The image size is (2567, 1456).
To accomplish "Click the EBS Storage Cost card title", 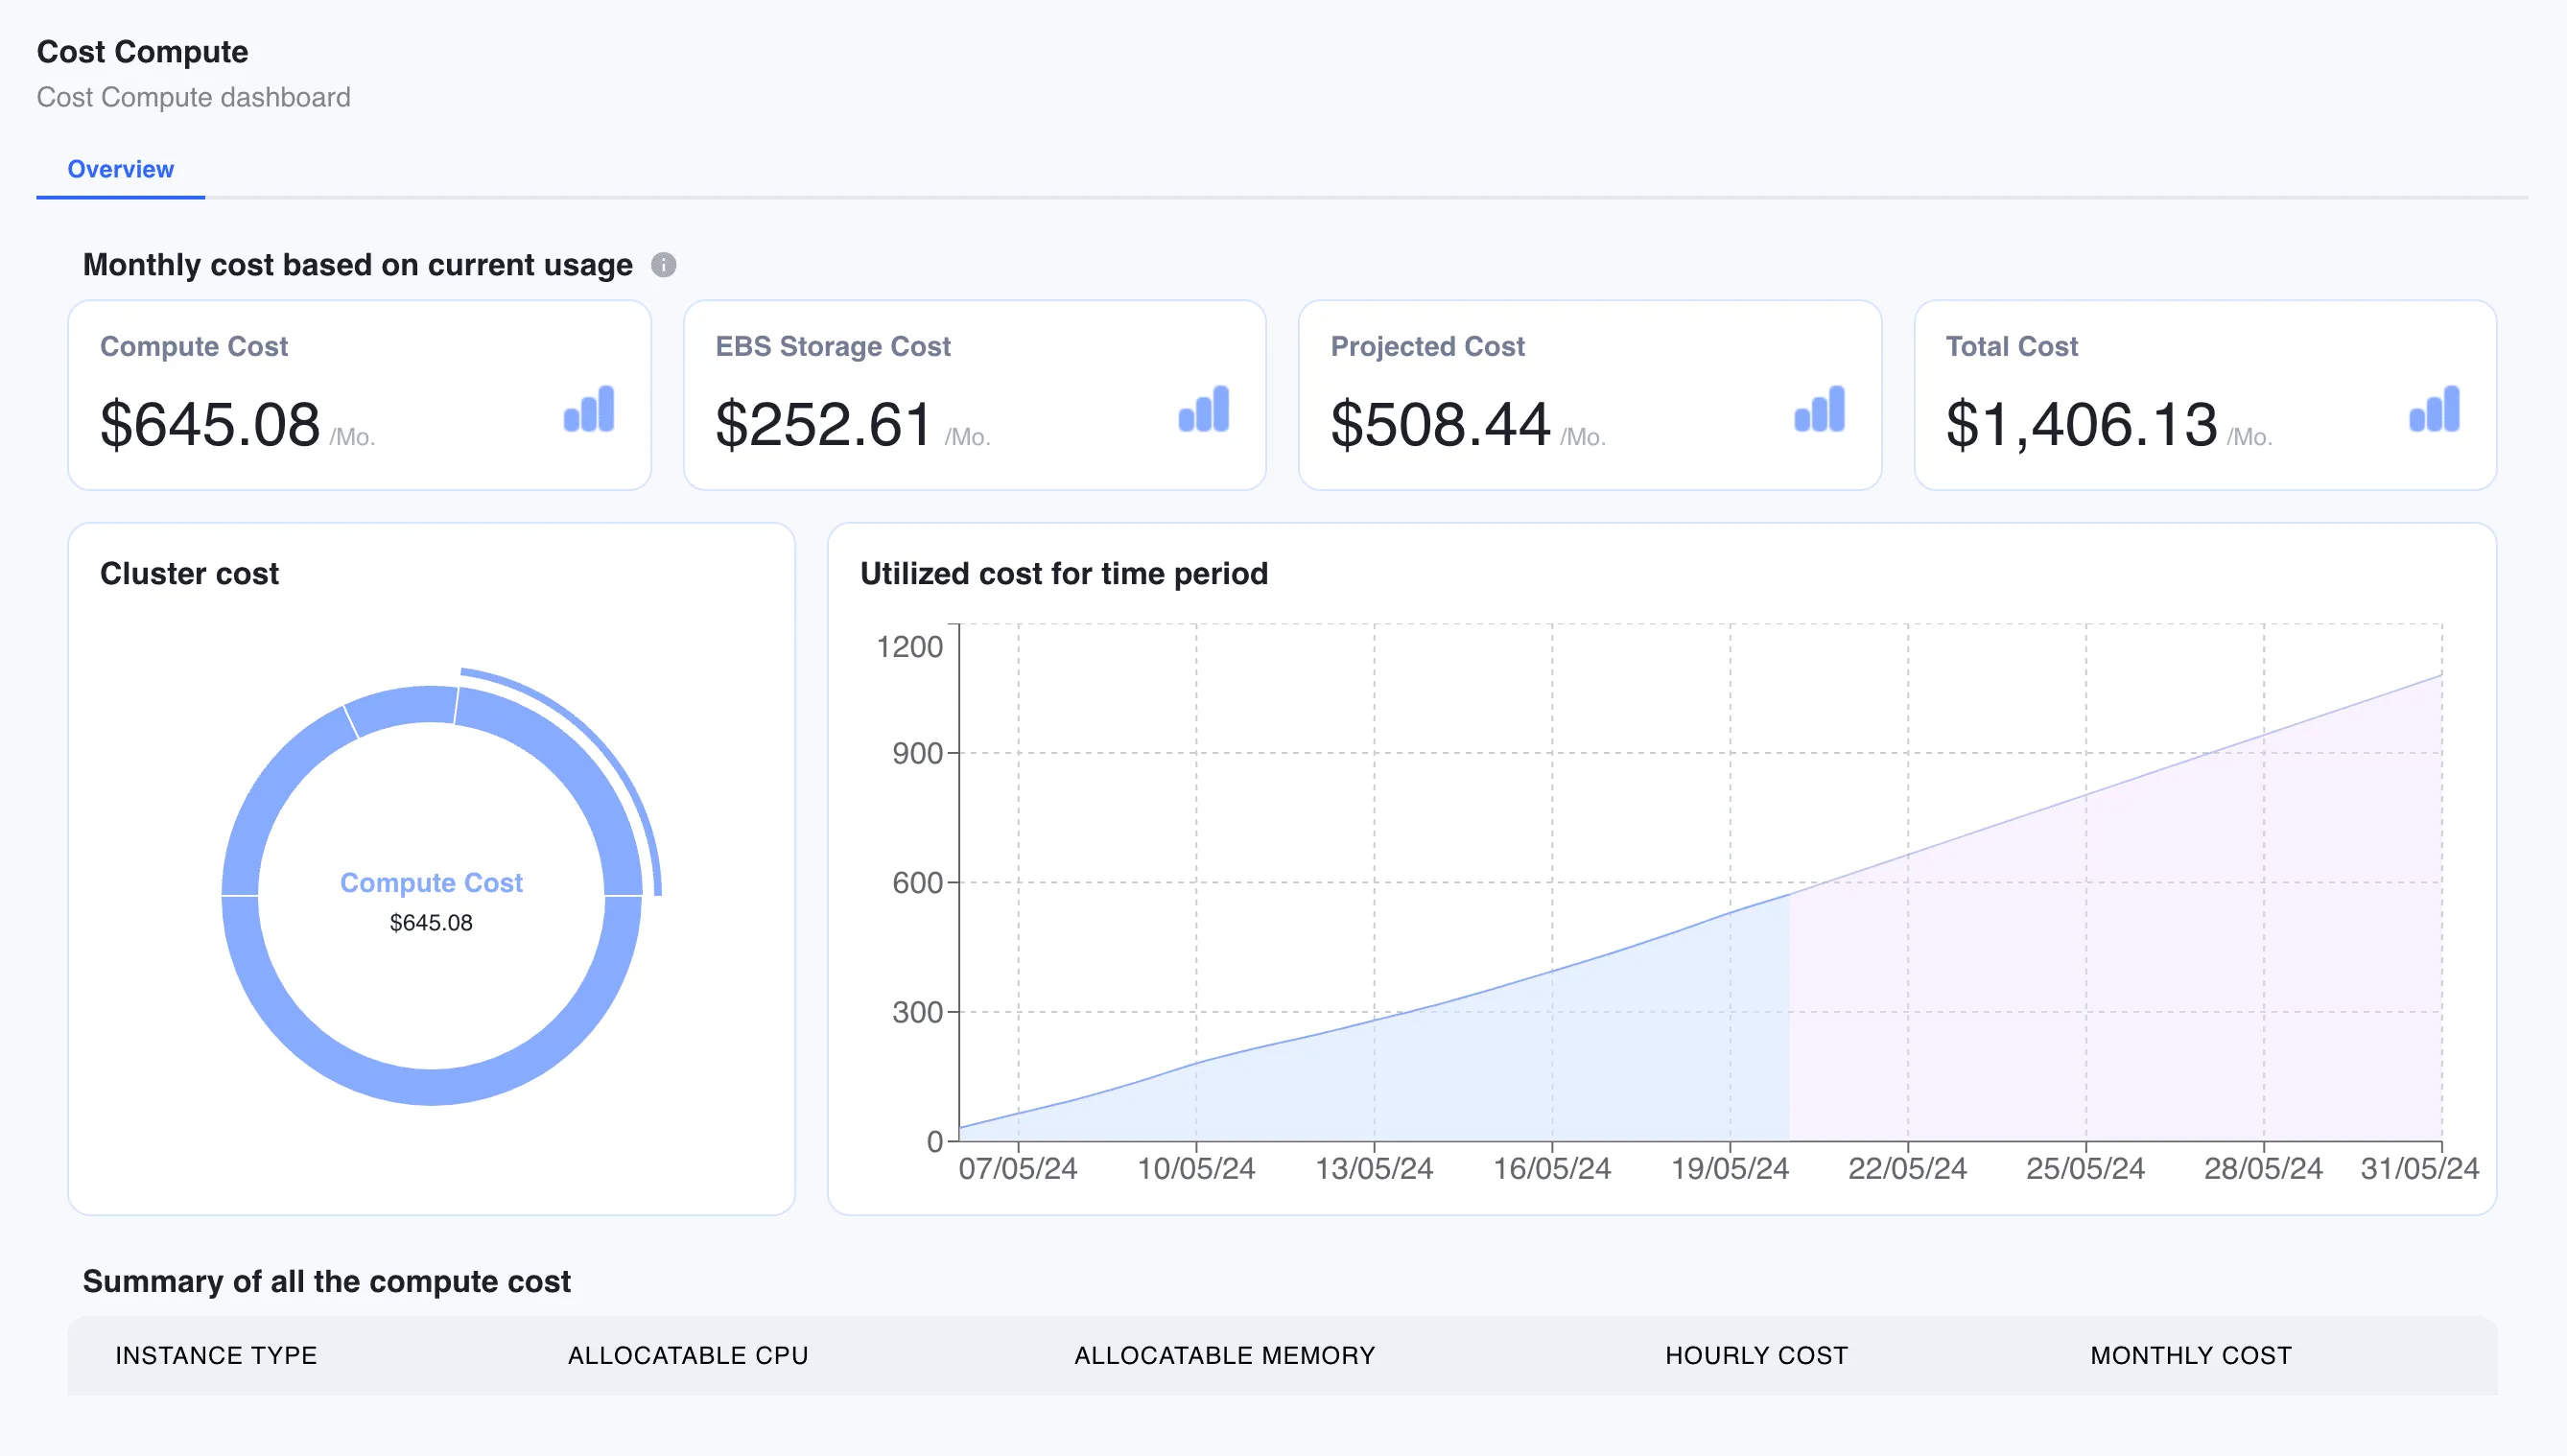I will 833,346.
